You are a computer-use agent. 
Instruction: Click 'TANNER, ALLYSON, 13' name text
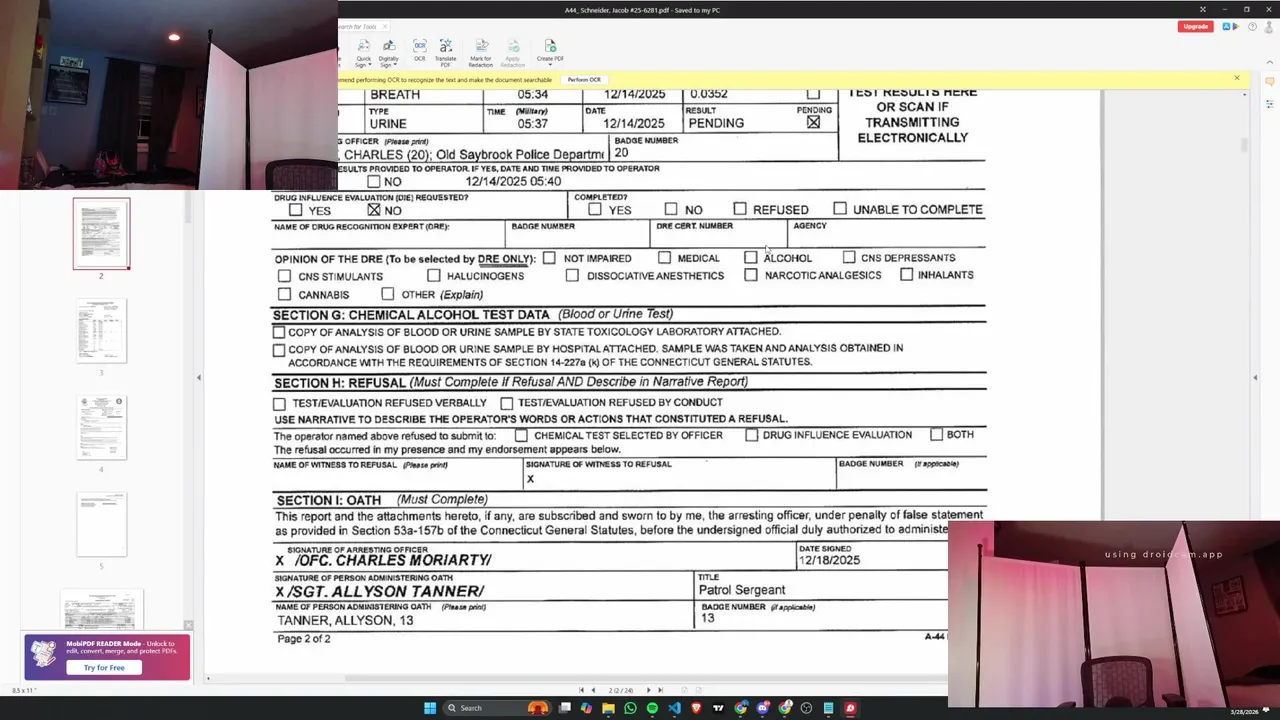[345, 621]
